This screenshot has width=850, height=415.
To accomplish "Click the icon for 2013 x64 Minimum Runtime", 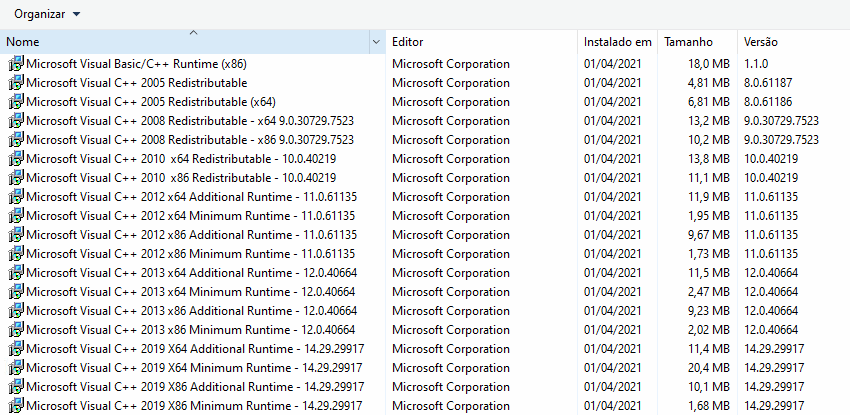I will (17, 292).
